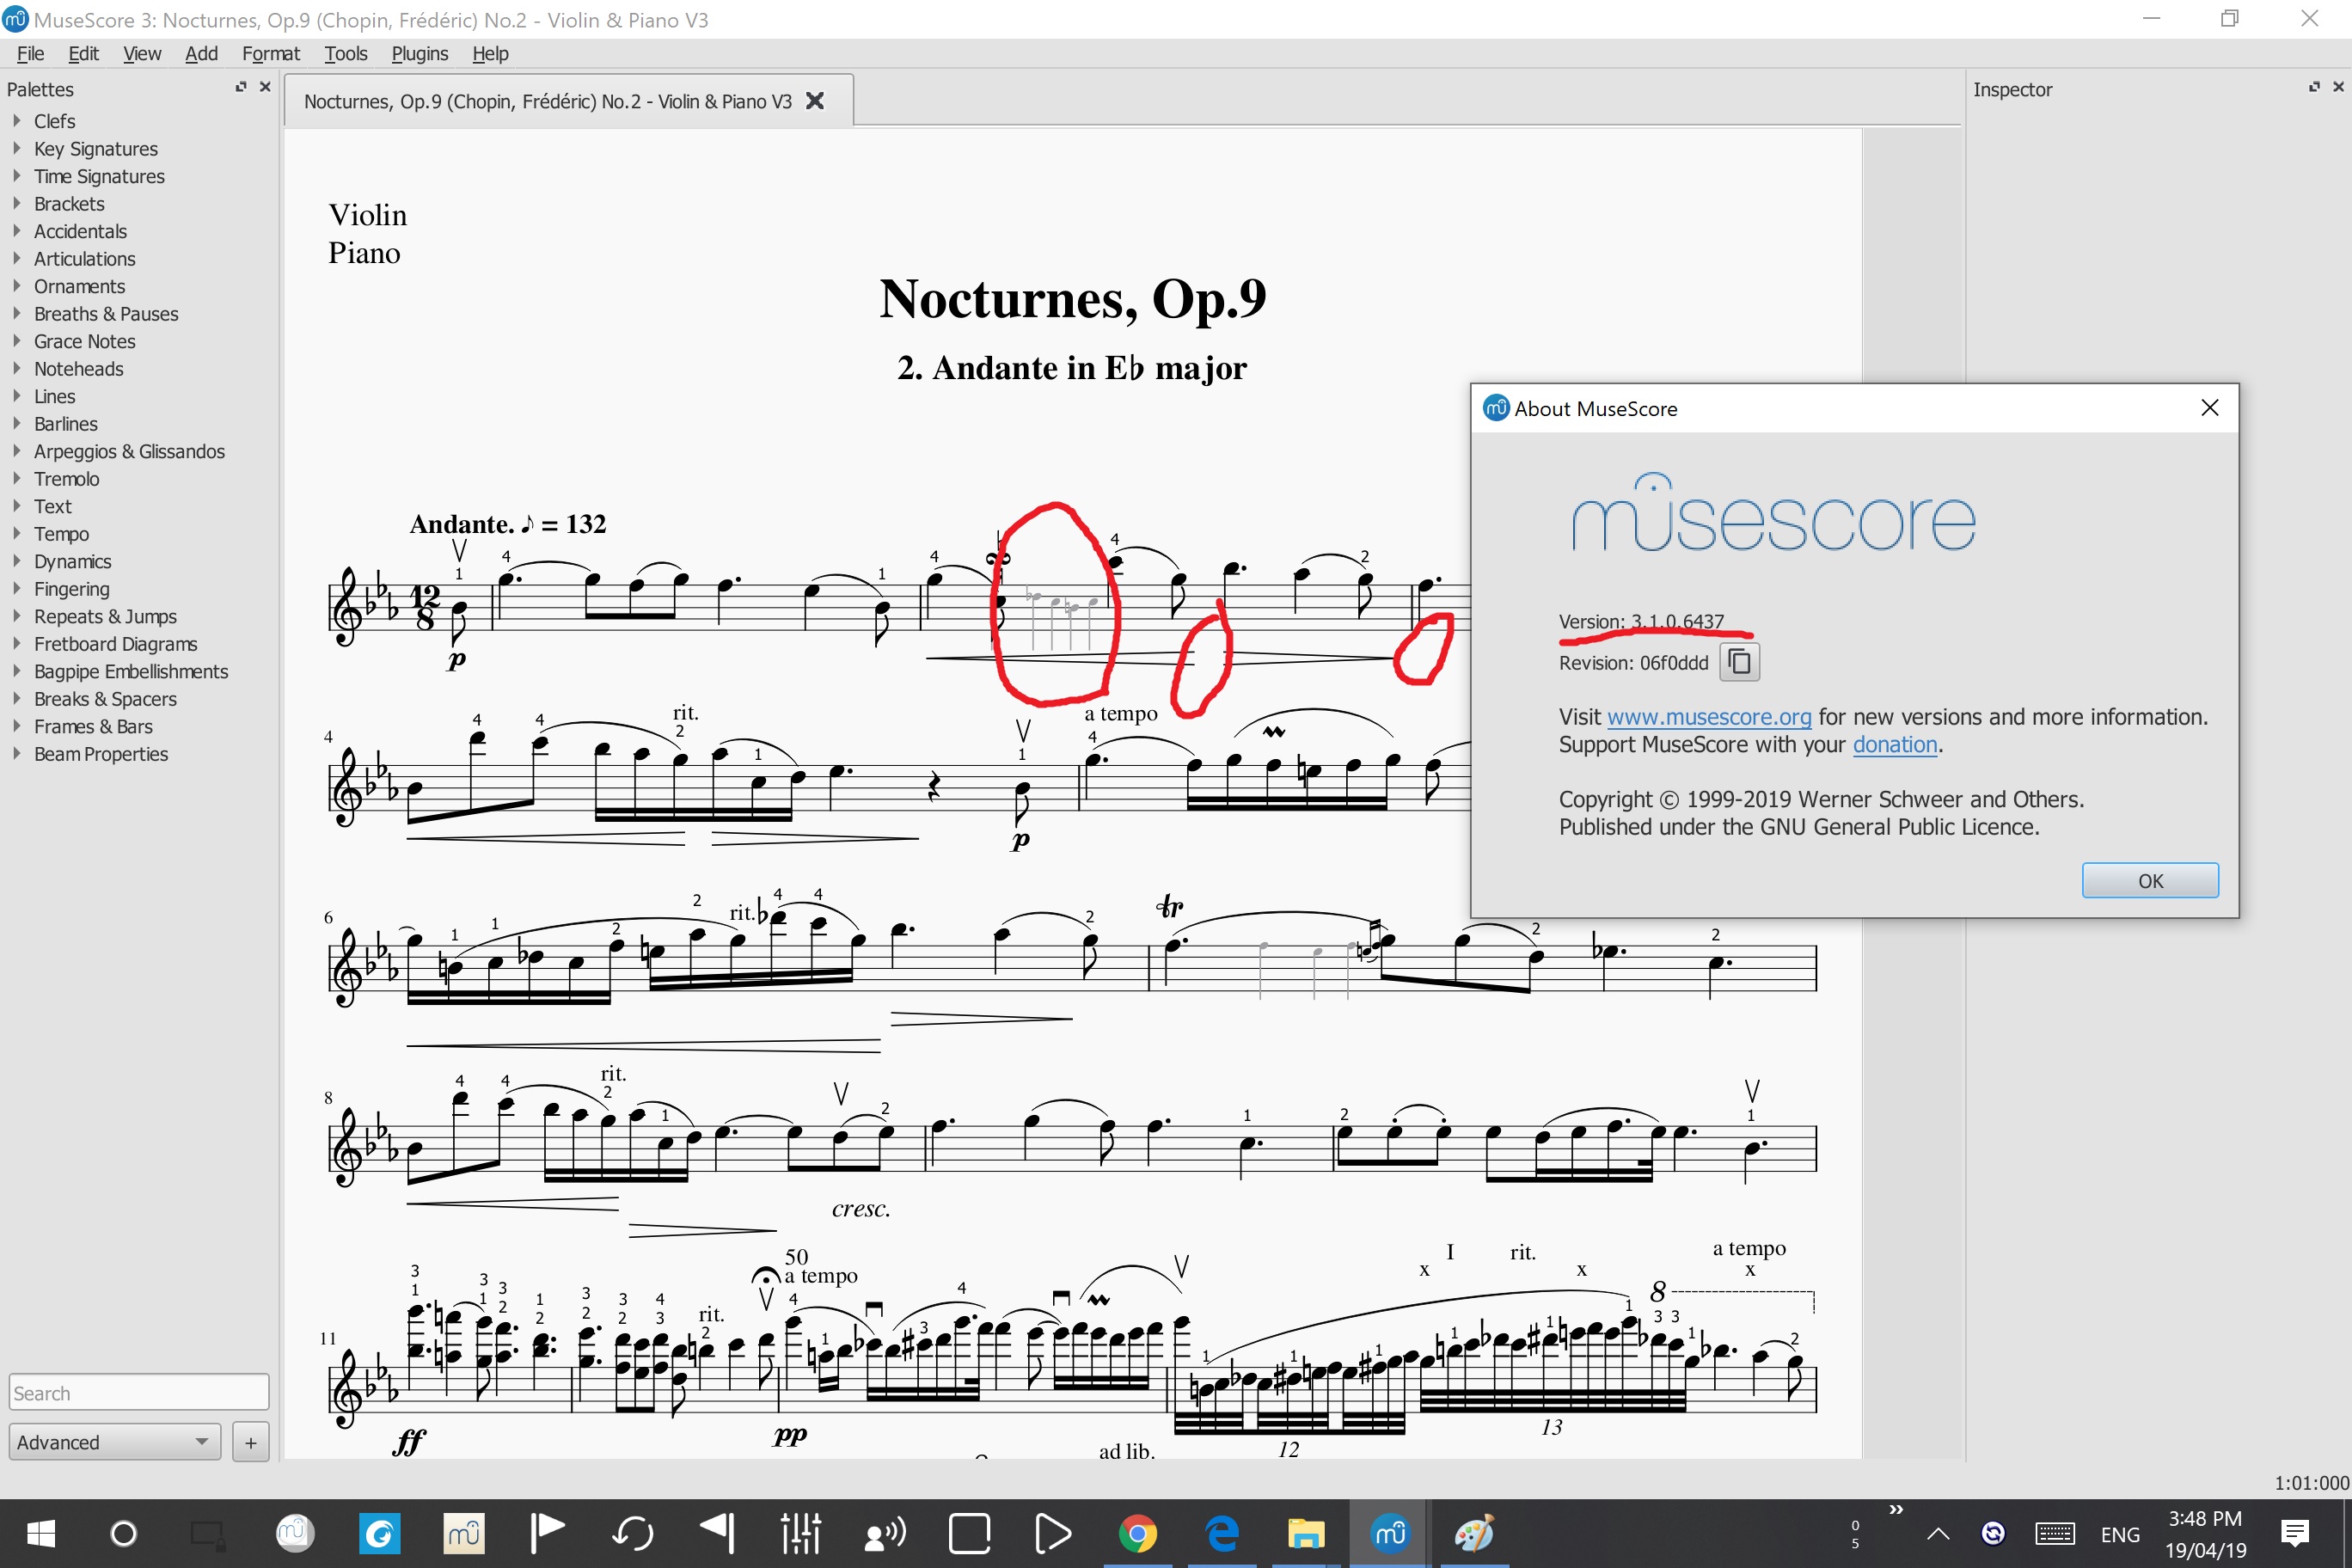The image size is (2352, 1568).
Task: Open the Add menu
Action: pos(201,54)
